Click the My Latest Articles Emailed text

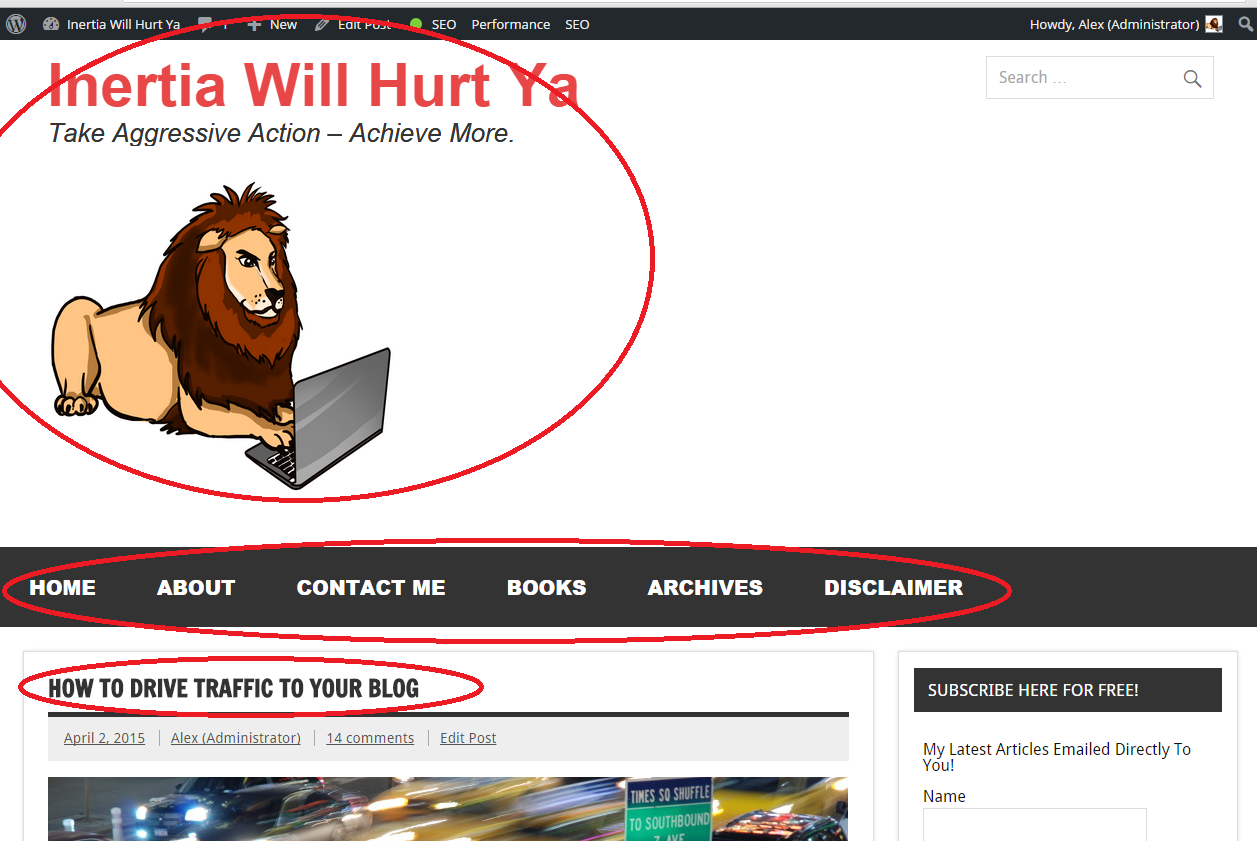coord(1057,757)
